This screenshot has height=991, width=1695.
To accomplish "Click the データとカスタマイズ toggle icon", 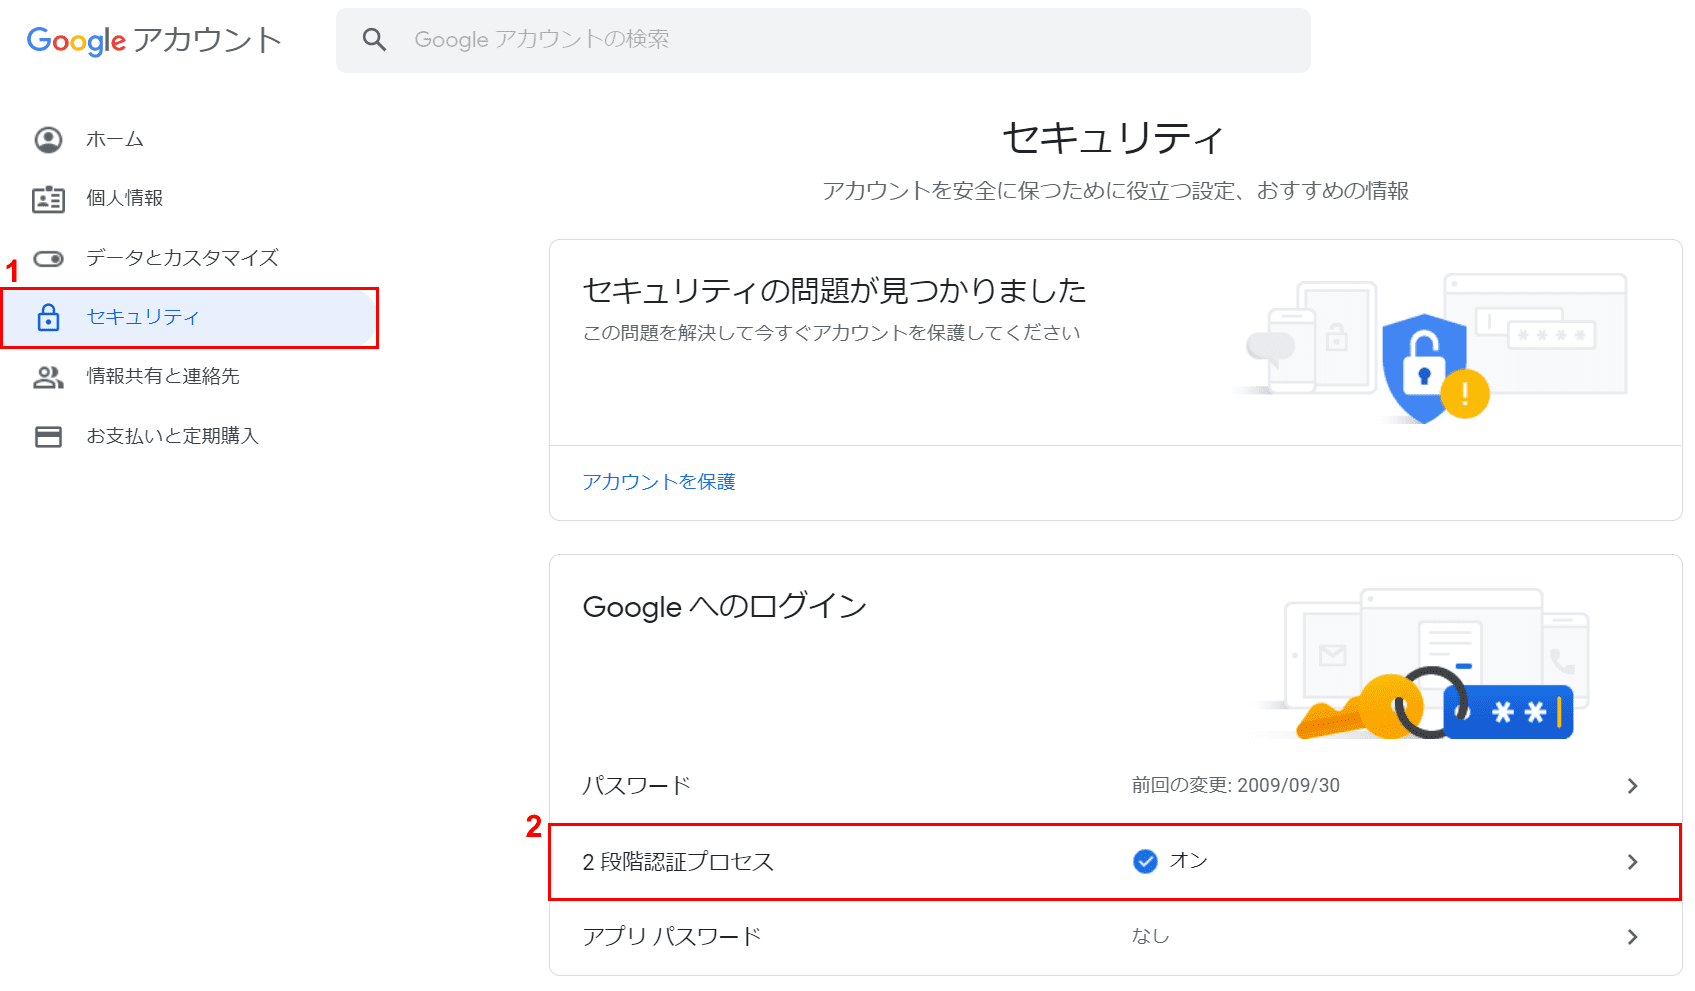I will click(48, 259).
